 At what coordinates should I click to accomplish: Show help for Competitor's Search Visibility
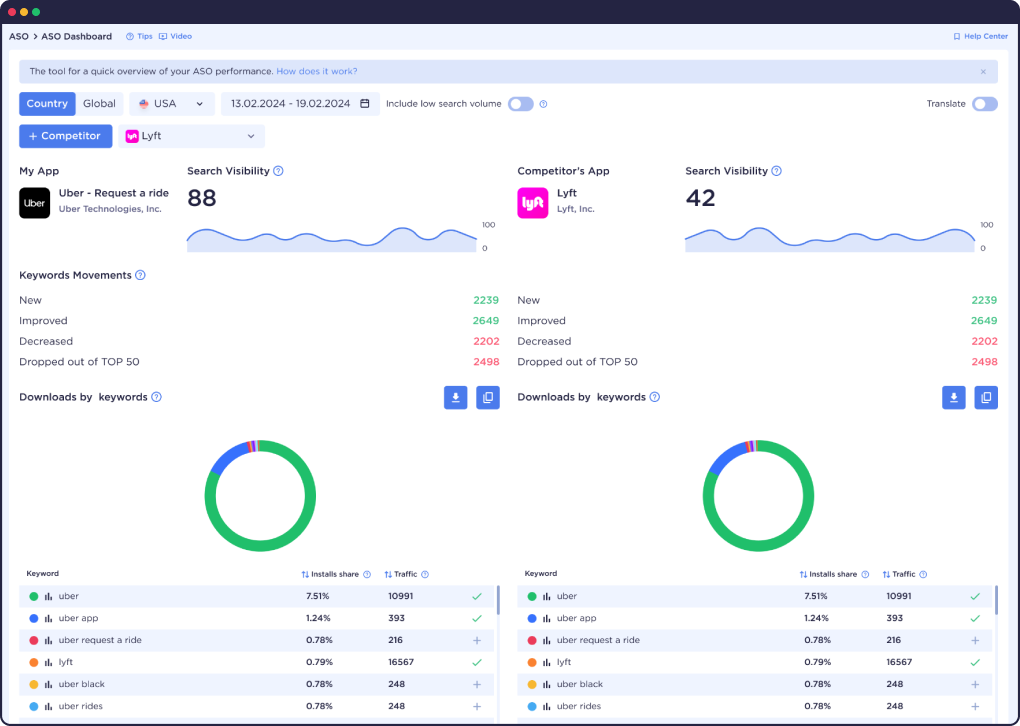click(x=776, y=171)
